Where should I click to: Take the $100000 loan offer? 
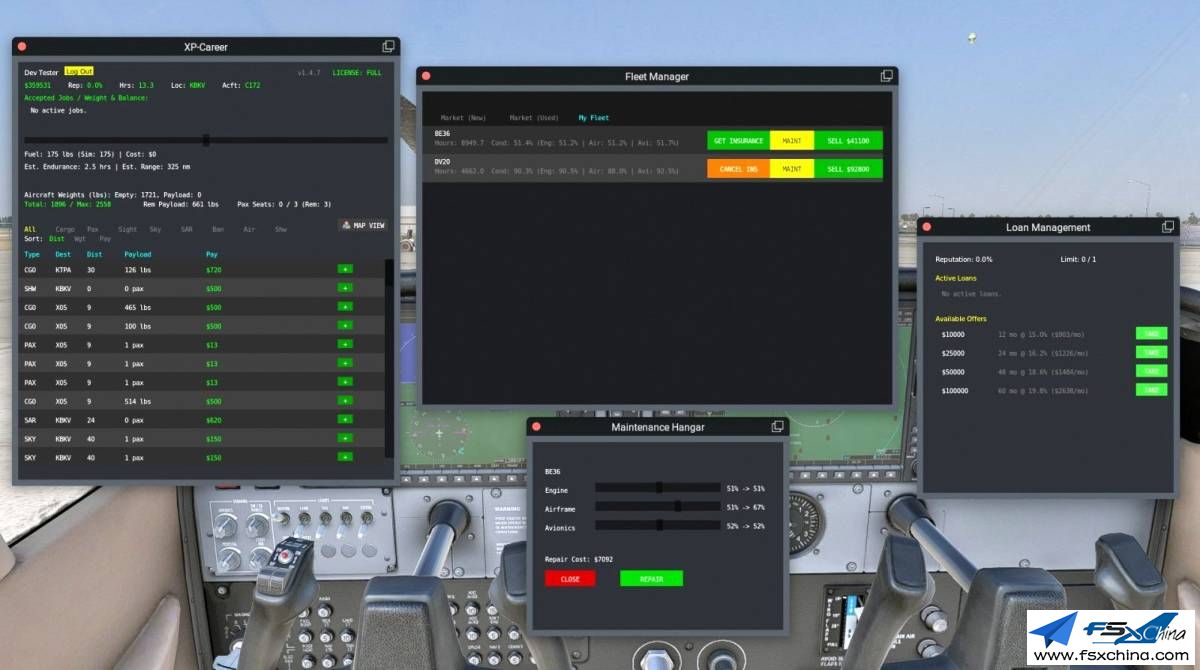pyautogui.click(x=1151, y=390)
